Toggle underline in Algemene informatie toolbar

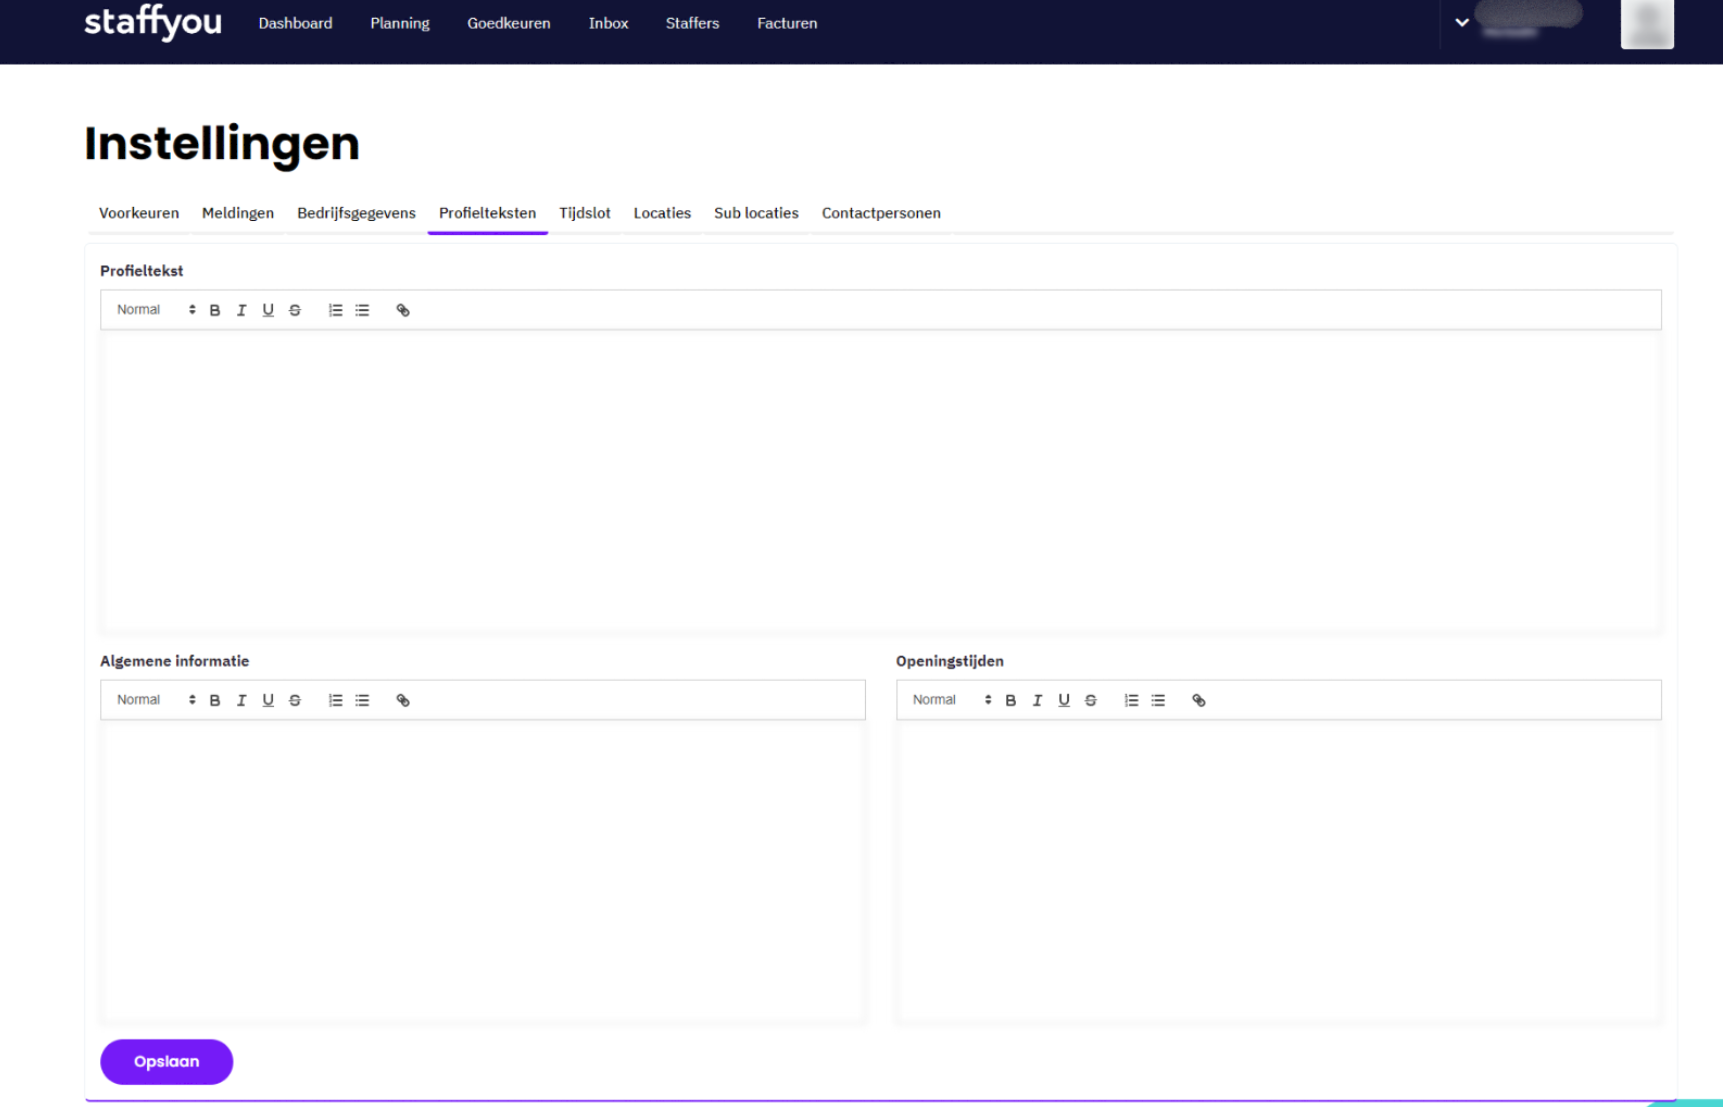[x=268, y=700]
